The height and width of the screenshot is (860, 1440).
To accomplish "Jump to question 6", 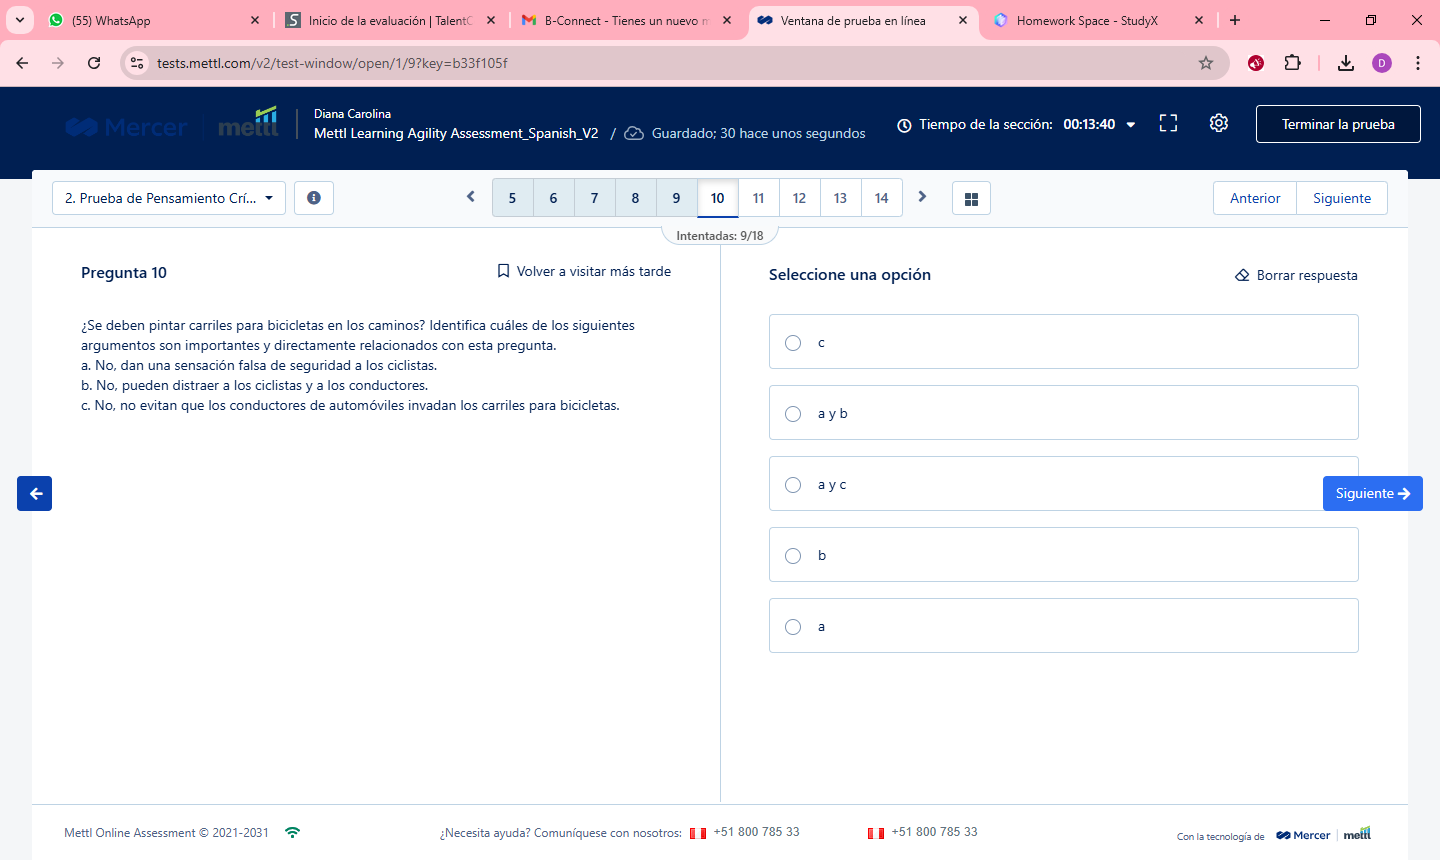I will click(553, 198).
